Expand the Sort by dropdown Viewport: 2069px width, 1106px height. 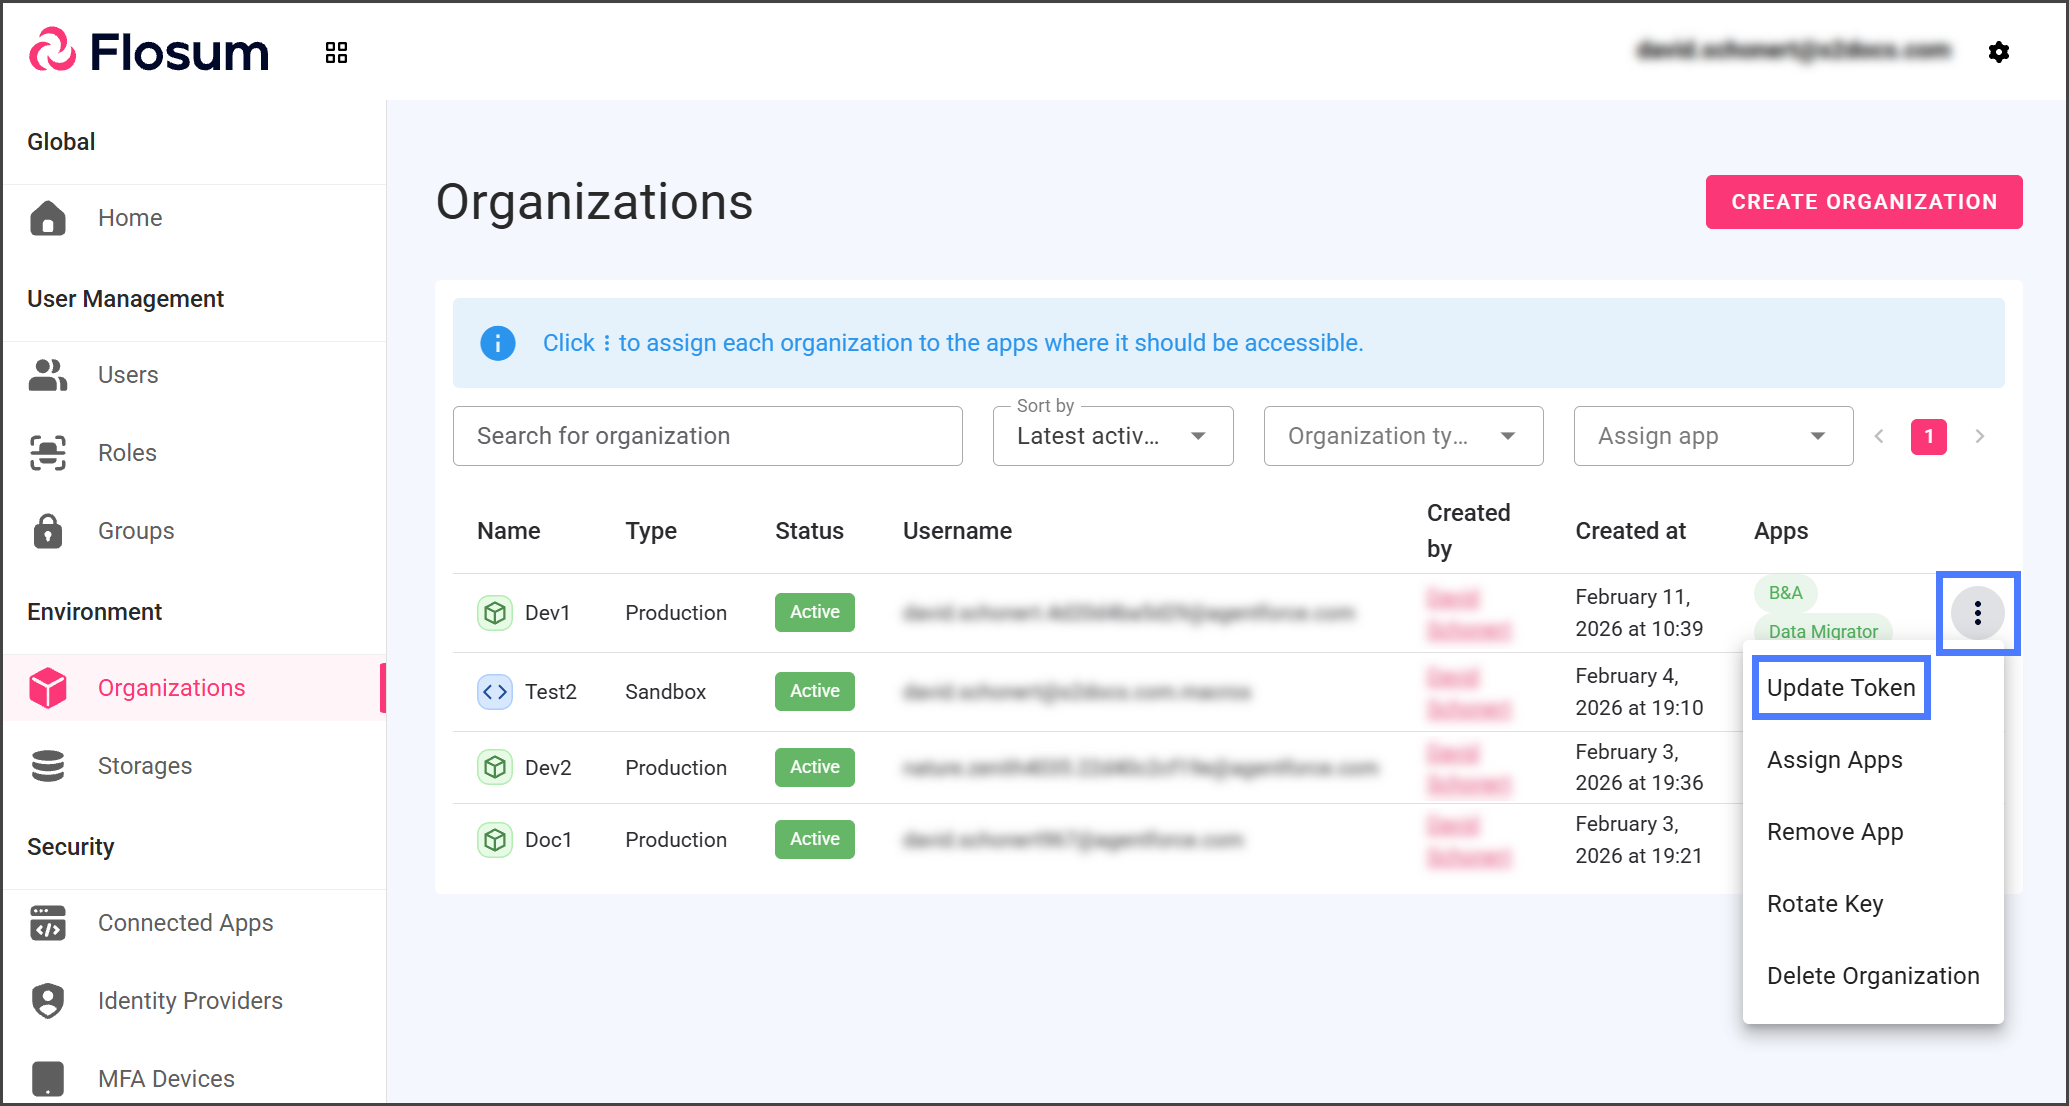tap(1112, 436)
